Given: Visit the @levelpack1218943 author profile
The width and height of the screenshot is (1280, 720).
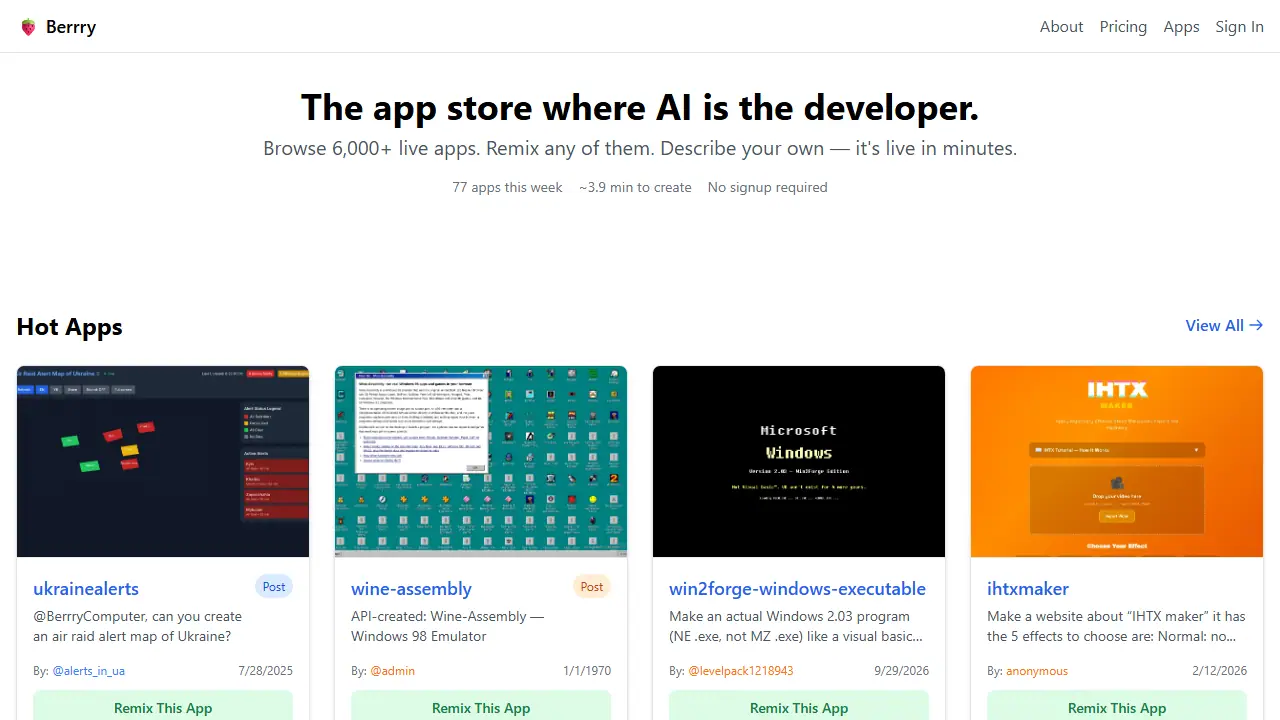Looking at the screenshot, I should click(x=741, y=671).
